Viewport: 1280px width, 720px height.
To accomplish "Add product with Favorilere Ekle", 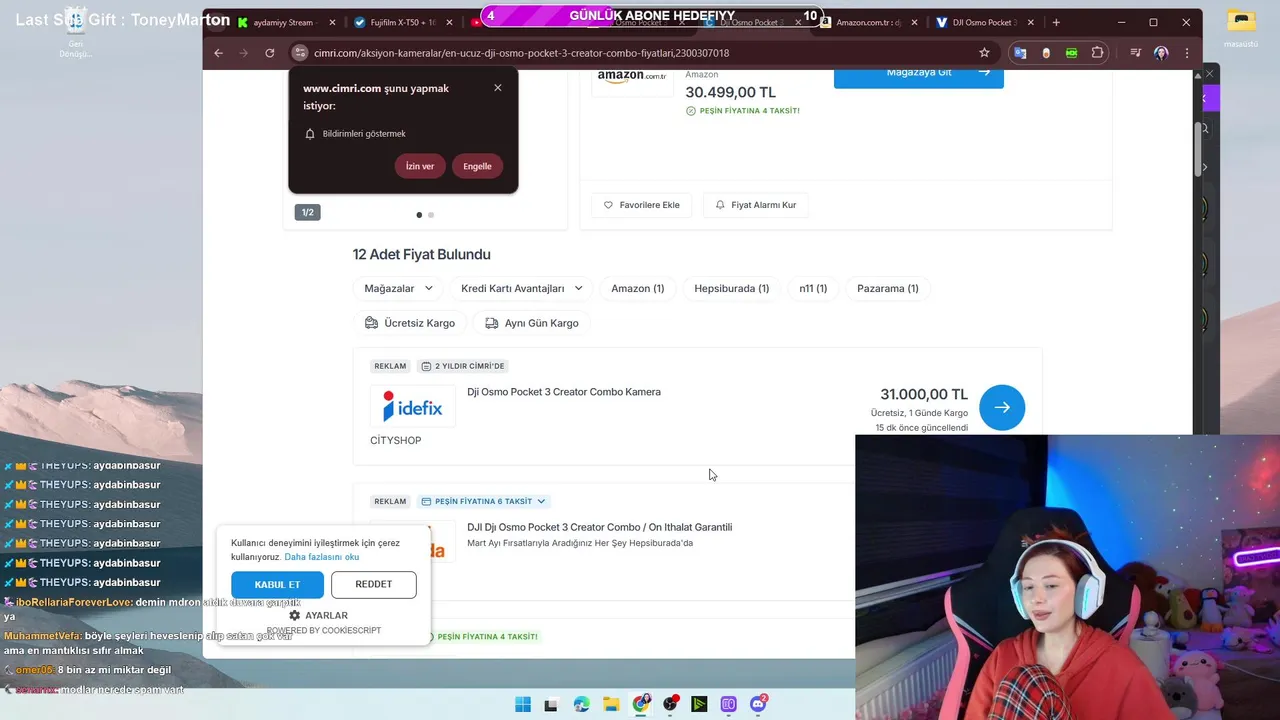I will coord(642,205).
